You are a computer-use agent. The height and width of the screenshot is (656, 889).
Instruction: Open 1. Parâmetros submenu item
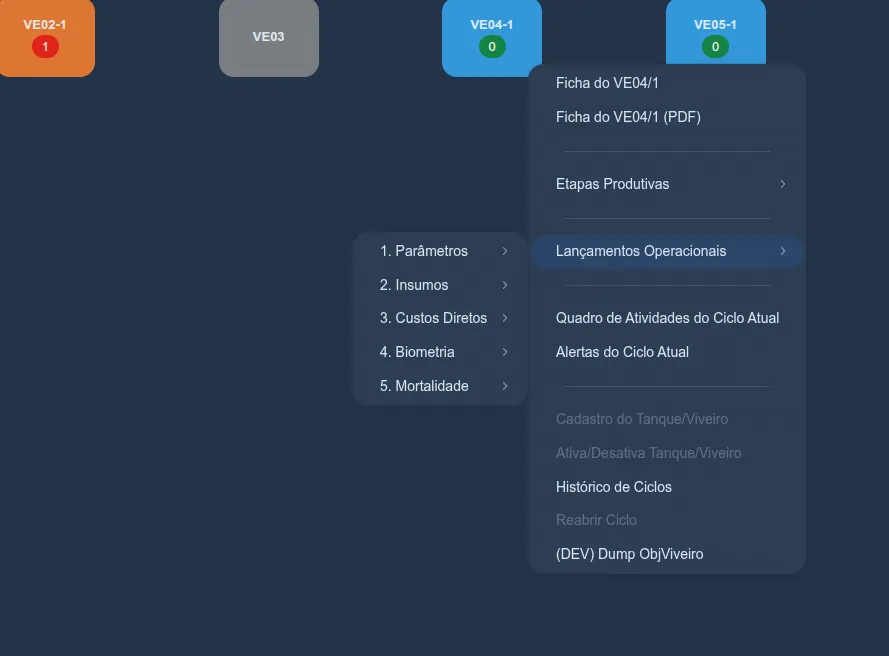tap(440, 251)
